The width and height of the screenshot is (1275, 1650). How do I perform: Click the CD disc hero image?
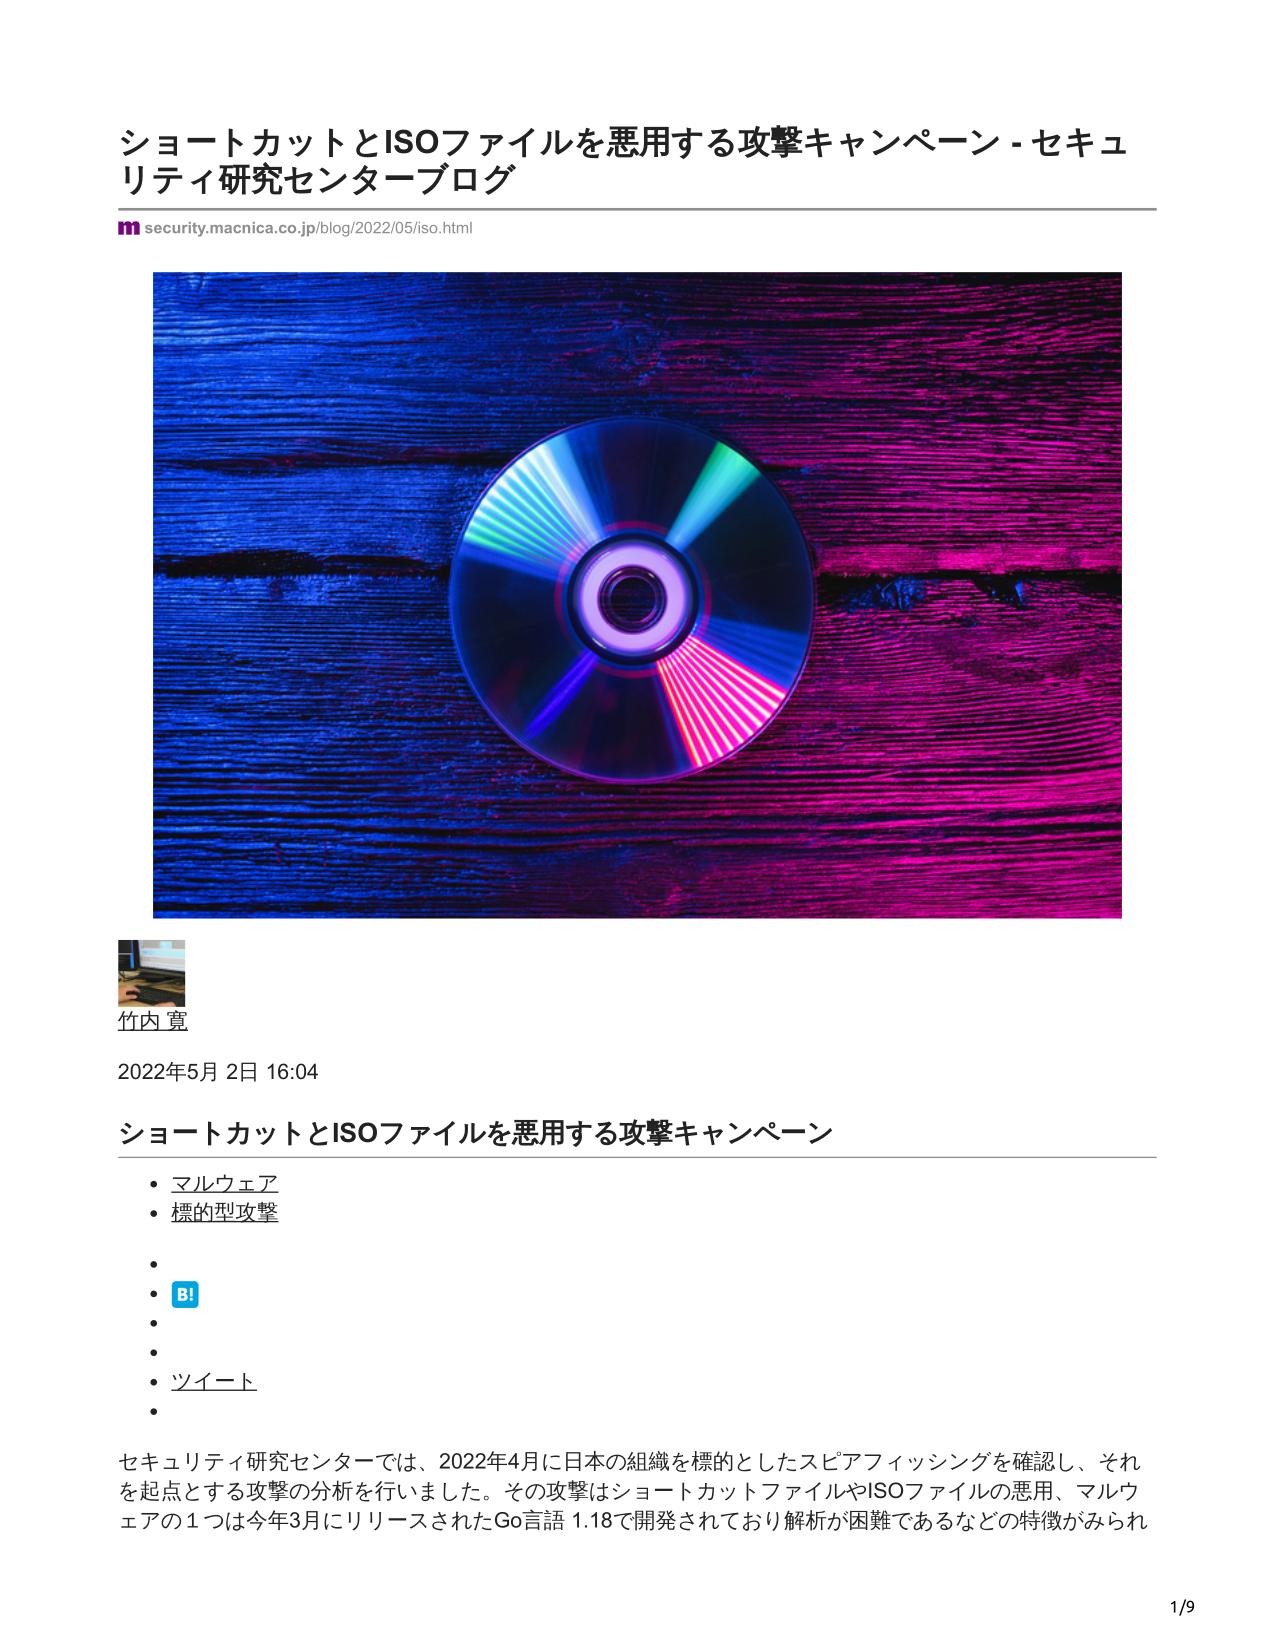(637, 595)
